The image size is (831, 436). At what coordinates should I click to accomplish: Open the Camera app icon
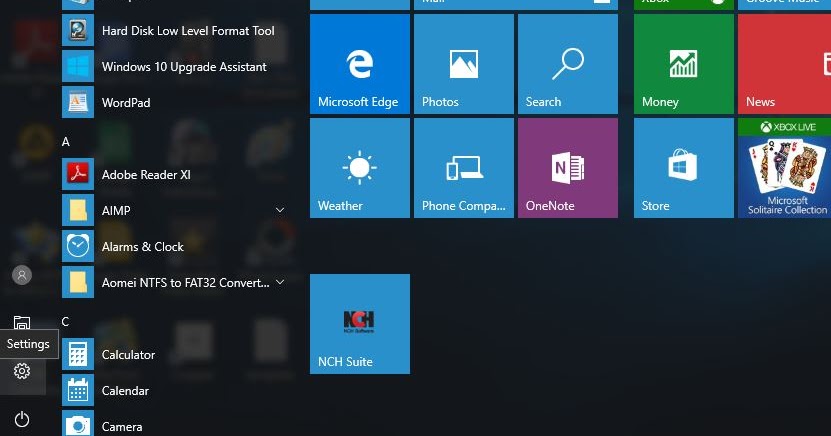pyautogui.click(x=78, y=424)
